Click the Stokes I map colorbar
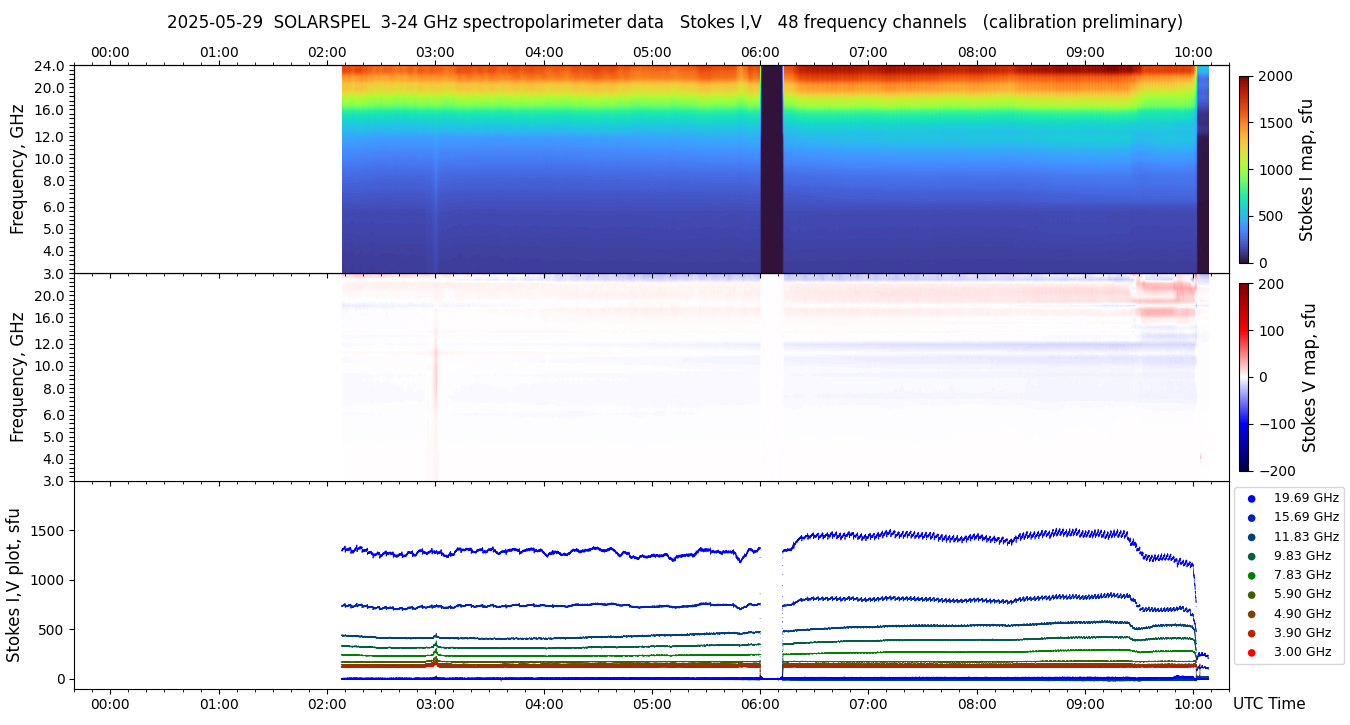Image resolution: width=1350 pixels, height=725 pixels. (1244, 170)
